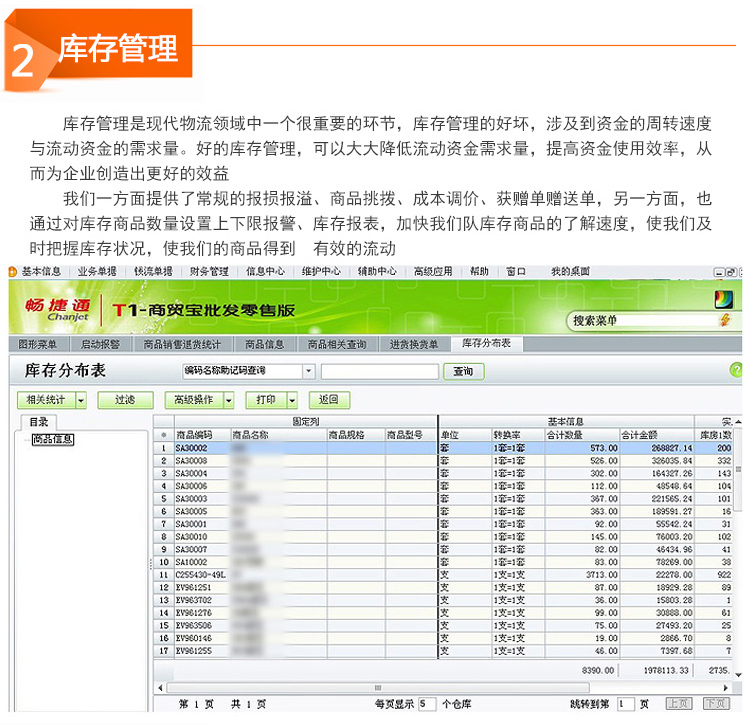
Task: Click horizontal scrollbar right arrow
Action: pos(726,688)
